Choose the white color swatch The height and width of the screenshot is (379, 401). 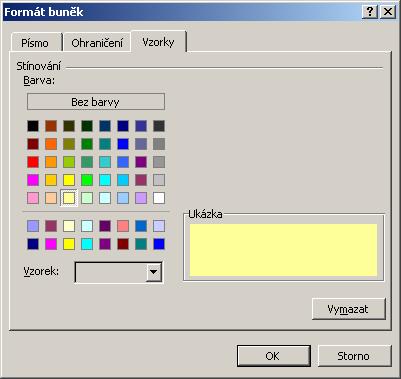click(159, 198)
